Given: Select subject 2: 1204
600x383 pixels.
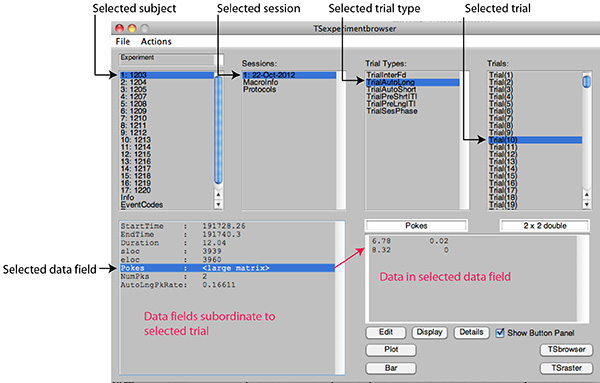Looking at the screenshot, I should click(167, 82).
